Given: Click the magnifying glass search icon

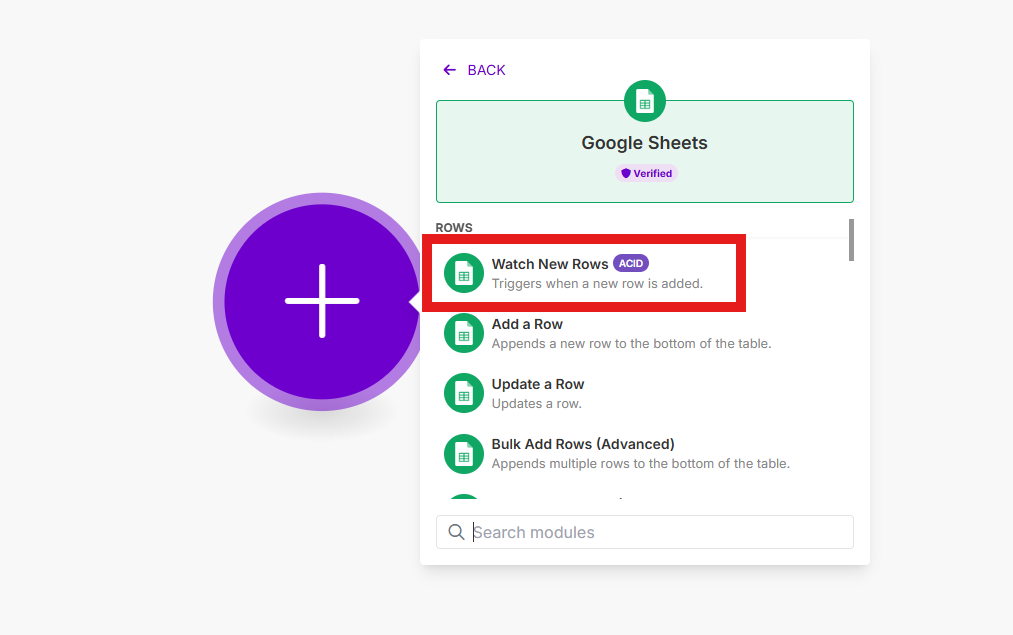Looking at the screenshot, I should click(456, 532).
